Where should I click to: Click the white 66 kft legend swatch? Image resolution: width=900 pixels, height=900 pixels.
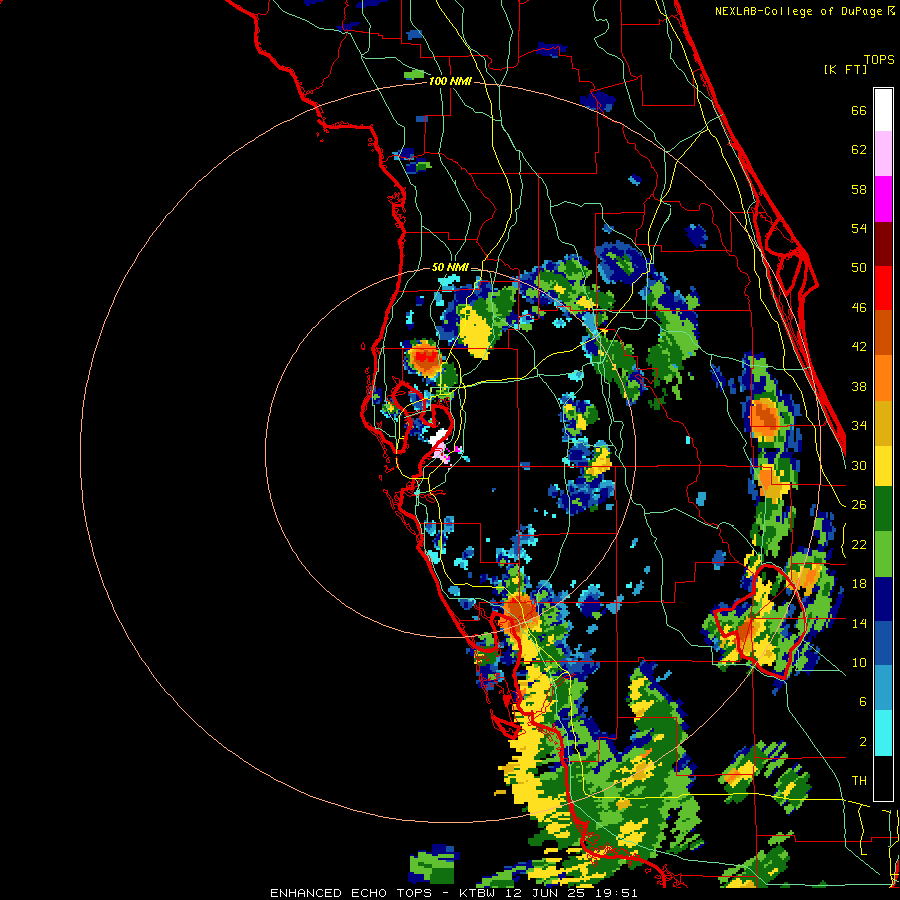(883, 110)
